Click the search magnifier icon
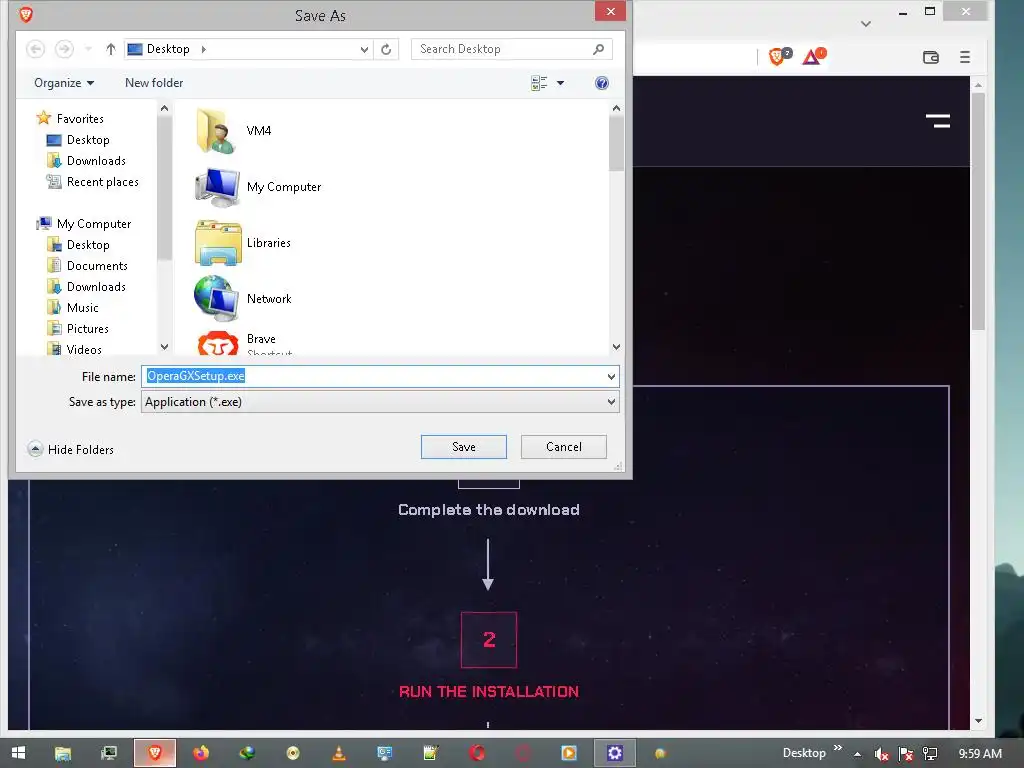 point(598,49)
